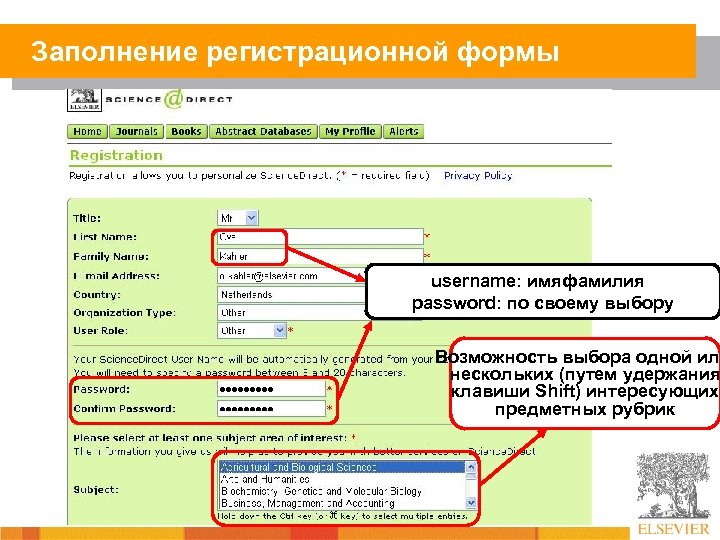Open the Privacy Policy link
This screenshot has height=540, width=720.
pos(478,175)
